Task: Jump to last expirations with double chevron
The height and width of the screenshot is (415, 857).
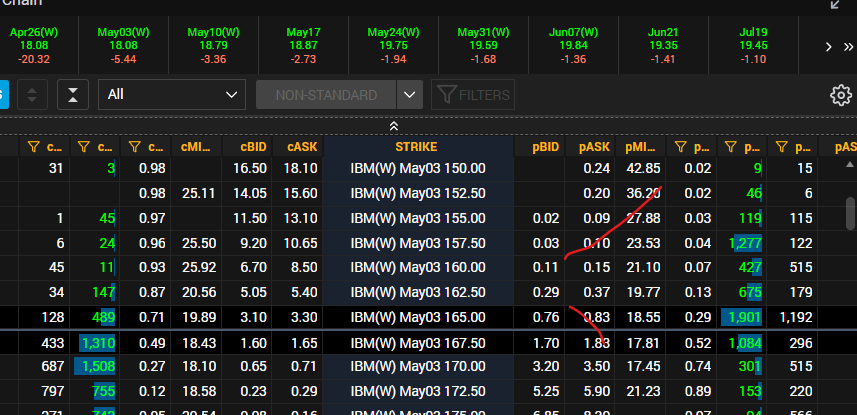Action: click(x=848, y=46)
